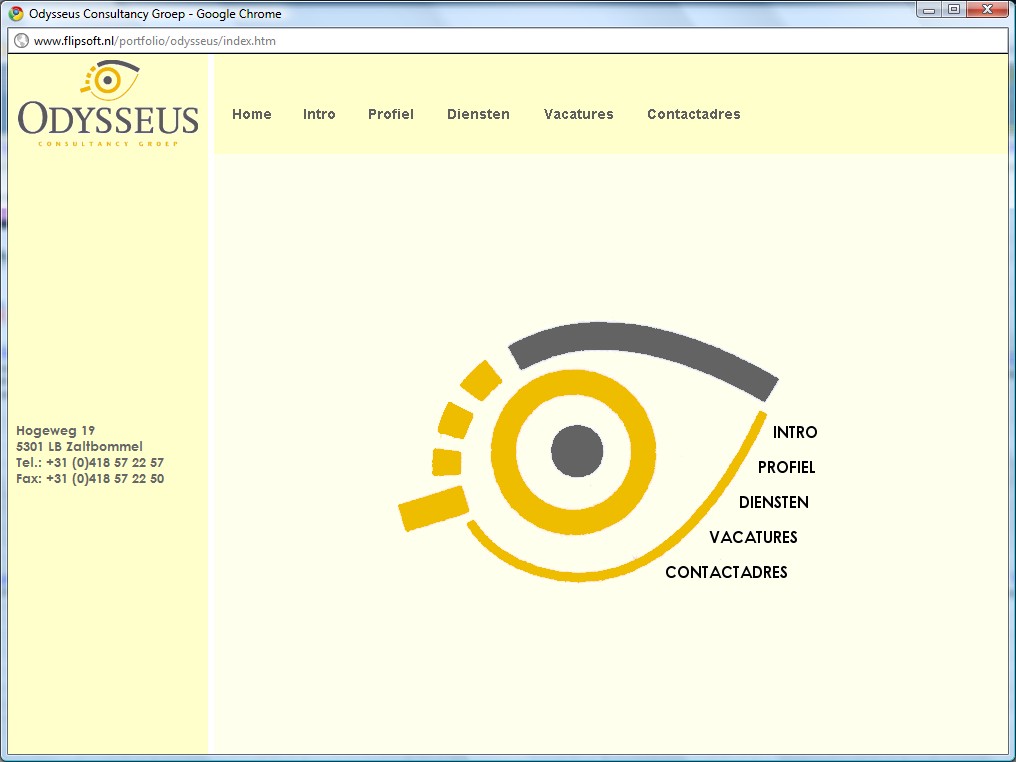Click the globe site-info icon in address bar

click(x=21, y=41)
